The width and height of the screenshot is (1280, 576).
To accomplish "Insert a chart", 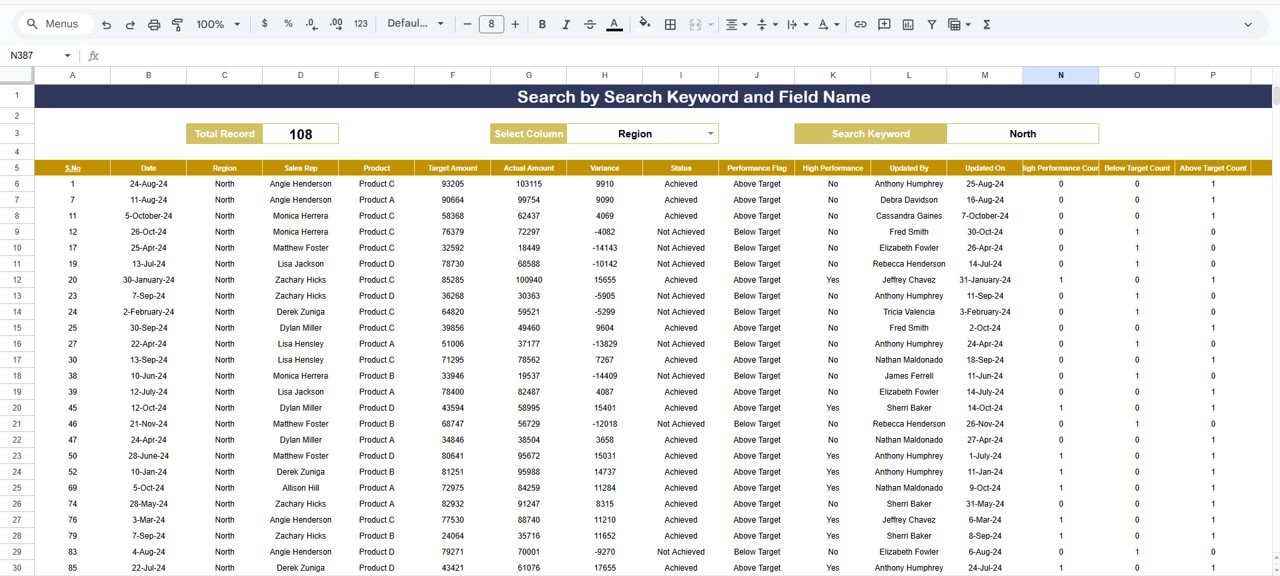I will (908, 24).
